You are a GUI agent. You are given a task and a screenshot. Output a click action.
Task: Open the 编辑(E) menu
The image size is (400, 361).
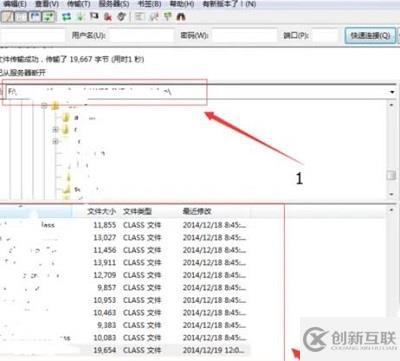coord(15,4)
